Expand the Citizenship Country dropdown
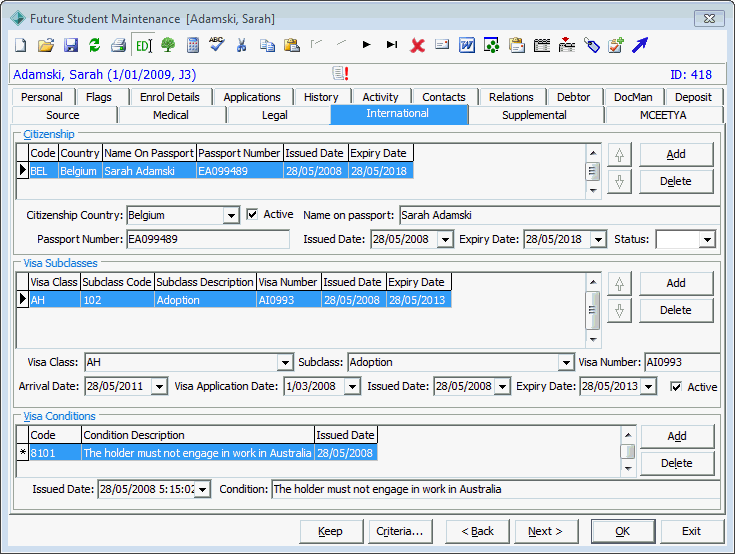Image resolution: width=735 pixels, height=554 pixels. tap(231, 216)
